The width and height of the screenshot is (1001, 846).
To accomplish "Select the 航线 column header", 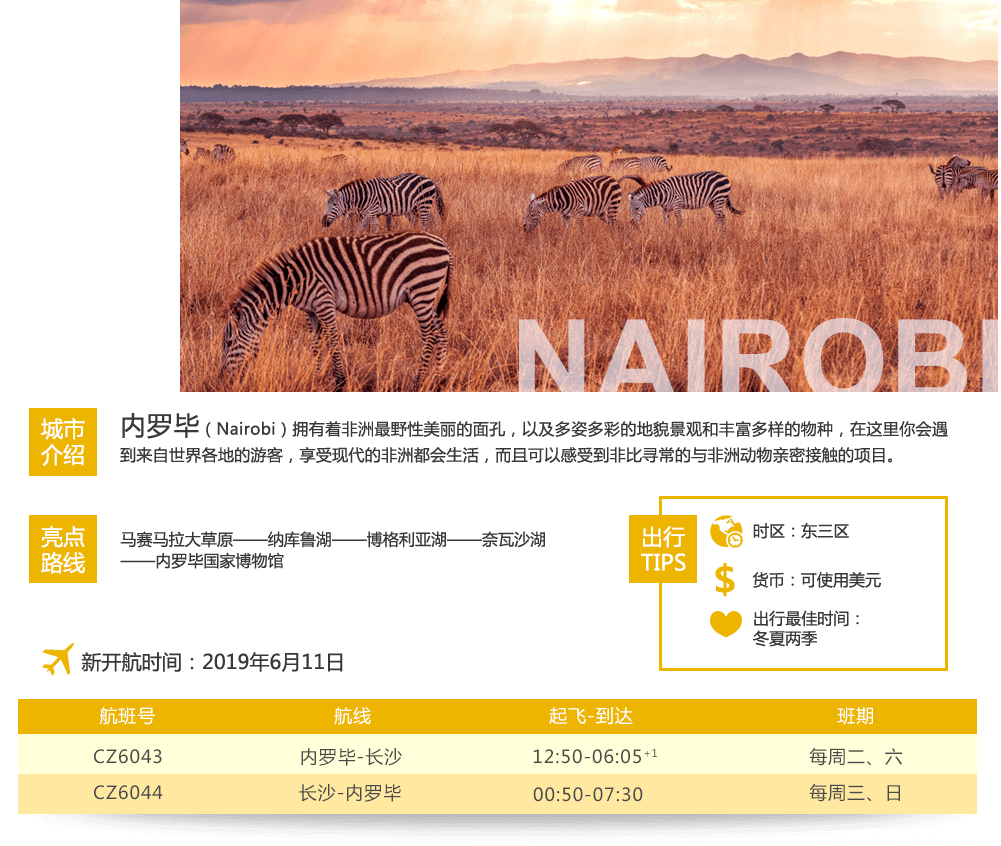I will [x=352, y=716].
